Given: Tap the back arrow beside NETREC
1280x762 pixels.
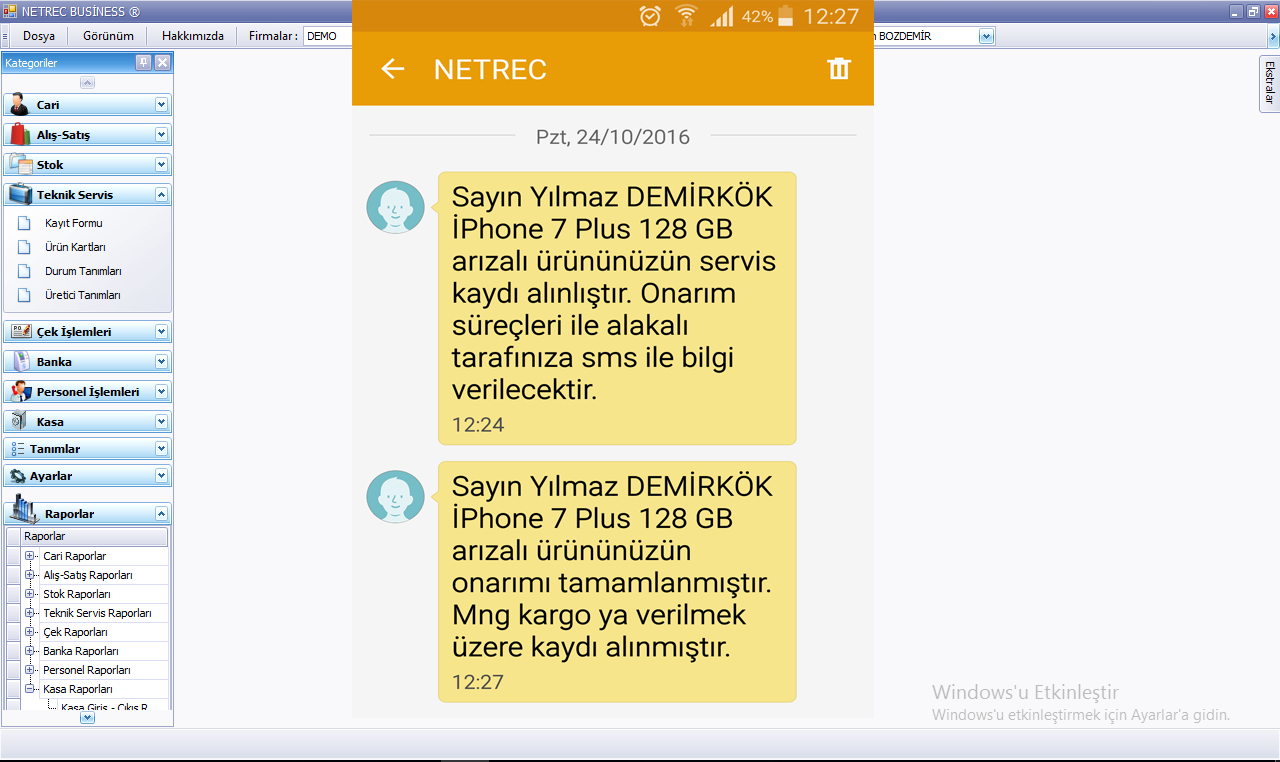Looking at the screenshot, I should tap(393, 69).
